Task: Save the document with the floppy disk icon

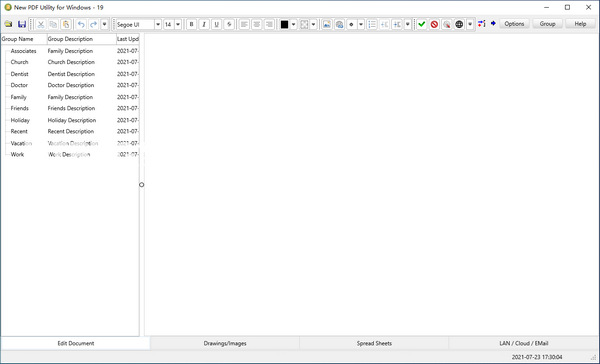Action: click(x=22, y=24)
